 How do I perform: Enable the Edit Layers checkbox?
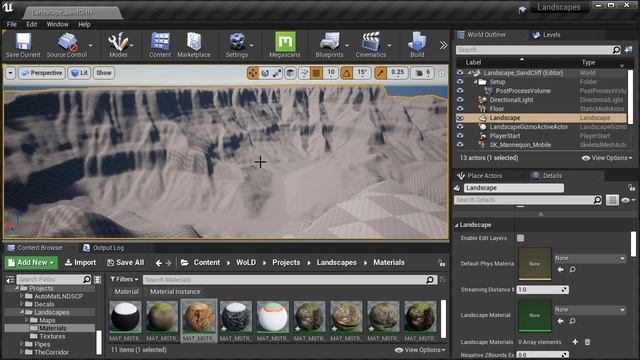click(520, 238)
